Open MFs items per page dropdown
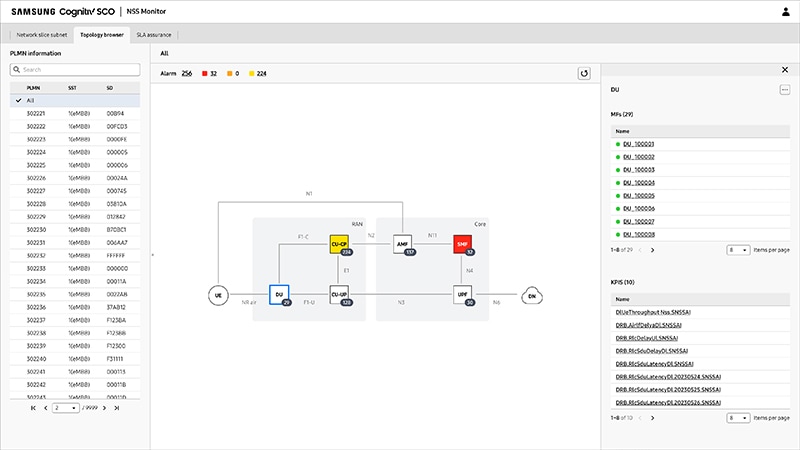Screen dimensions: 800x450 [738, 250]
